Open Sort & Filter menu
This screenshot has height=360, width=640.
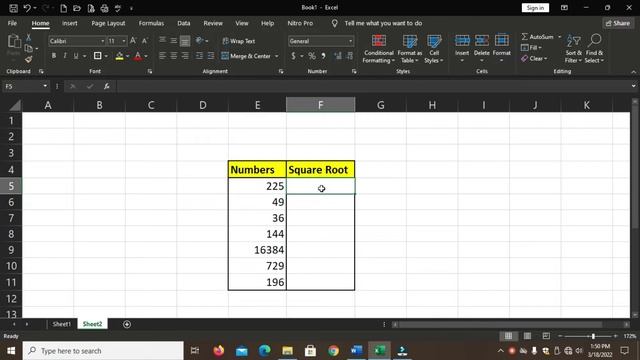coord(573,49)
